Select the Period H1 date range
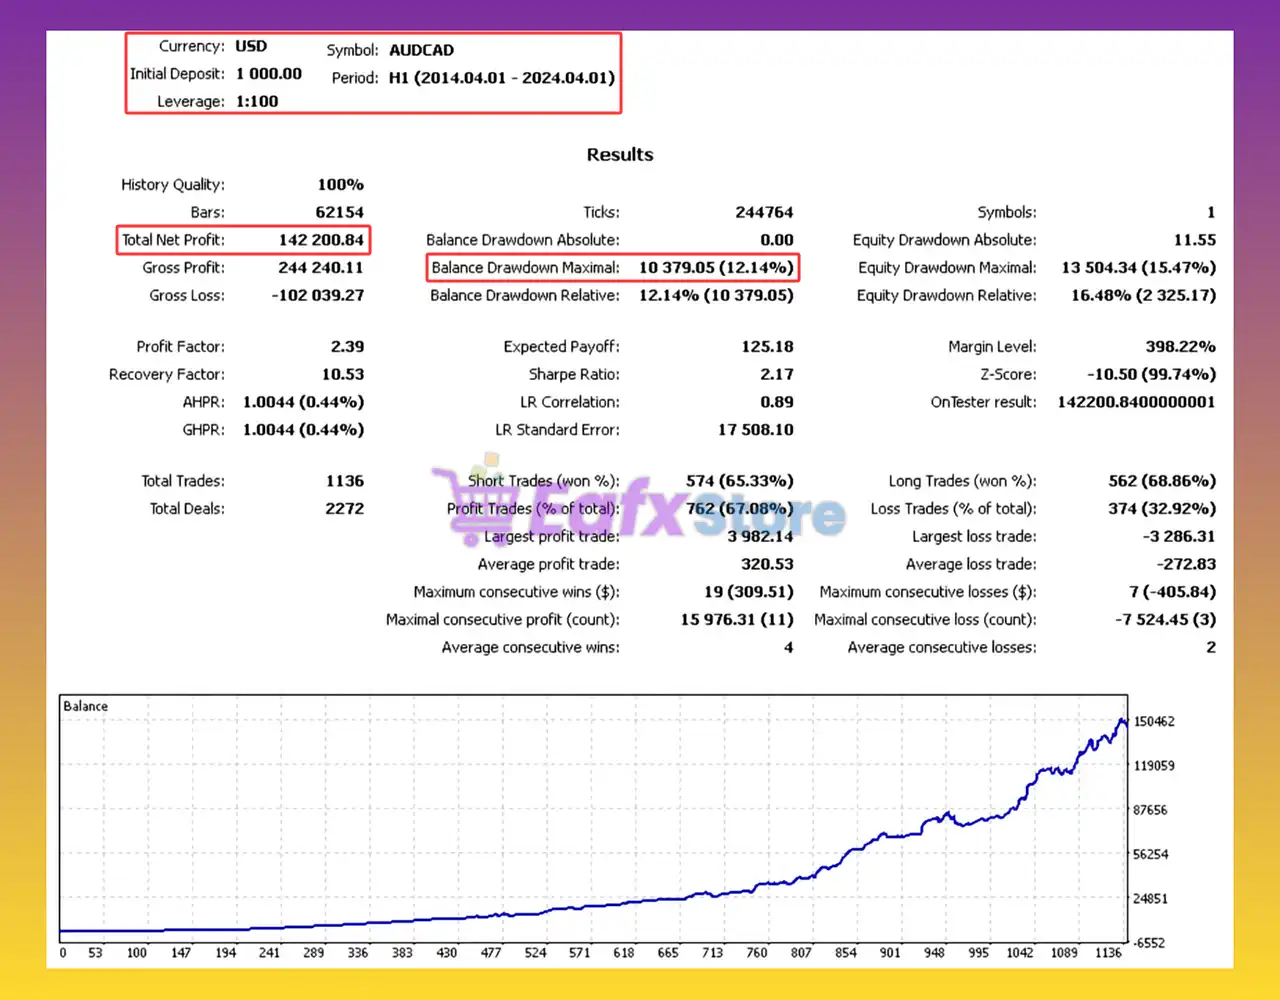This screenshot has width=1280, height=1000. (501, 78)
